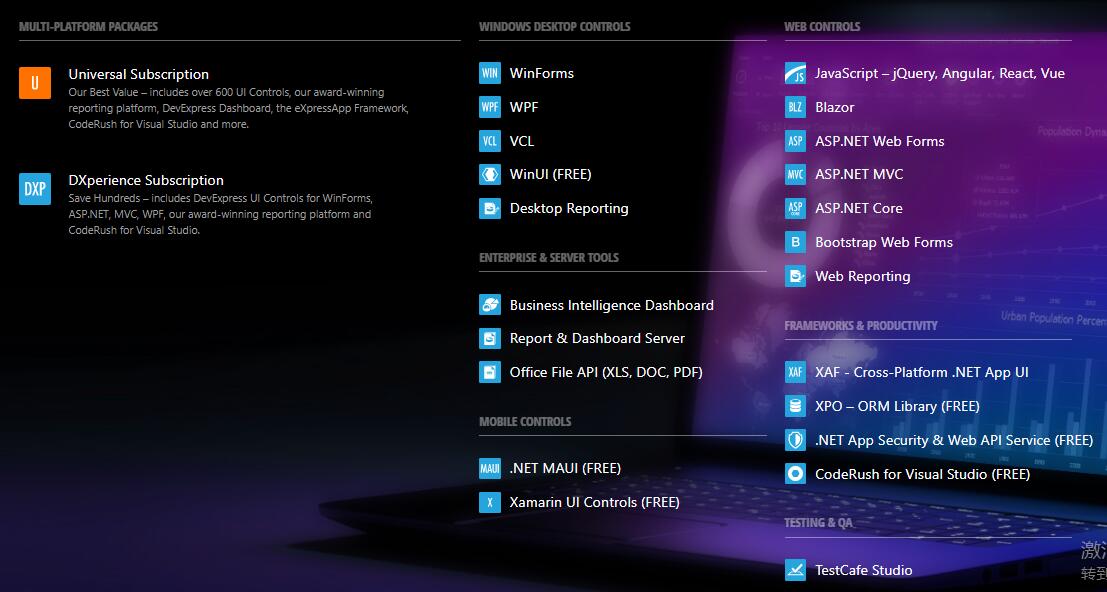The image size is (1107, 592).
Task: Open Business Intelligence Dashboard
Action: tap(611, 305)
